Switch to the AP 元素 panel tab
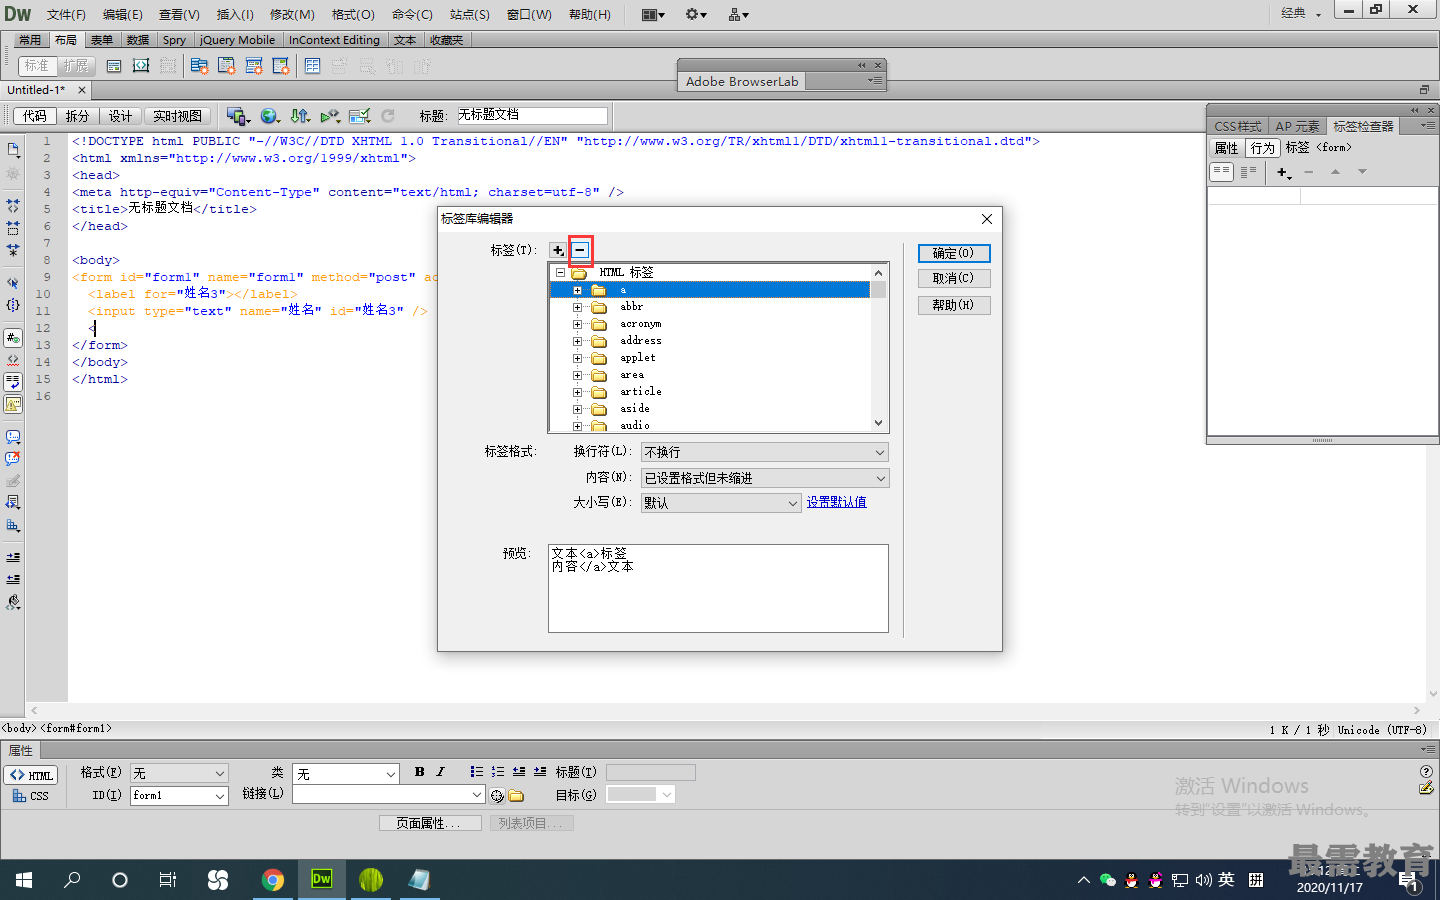This screenshot has height=900, width=1440. 1297,126
